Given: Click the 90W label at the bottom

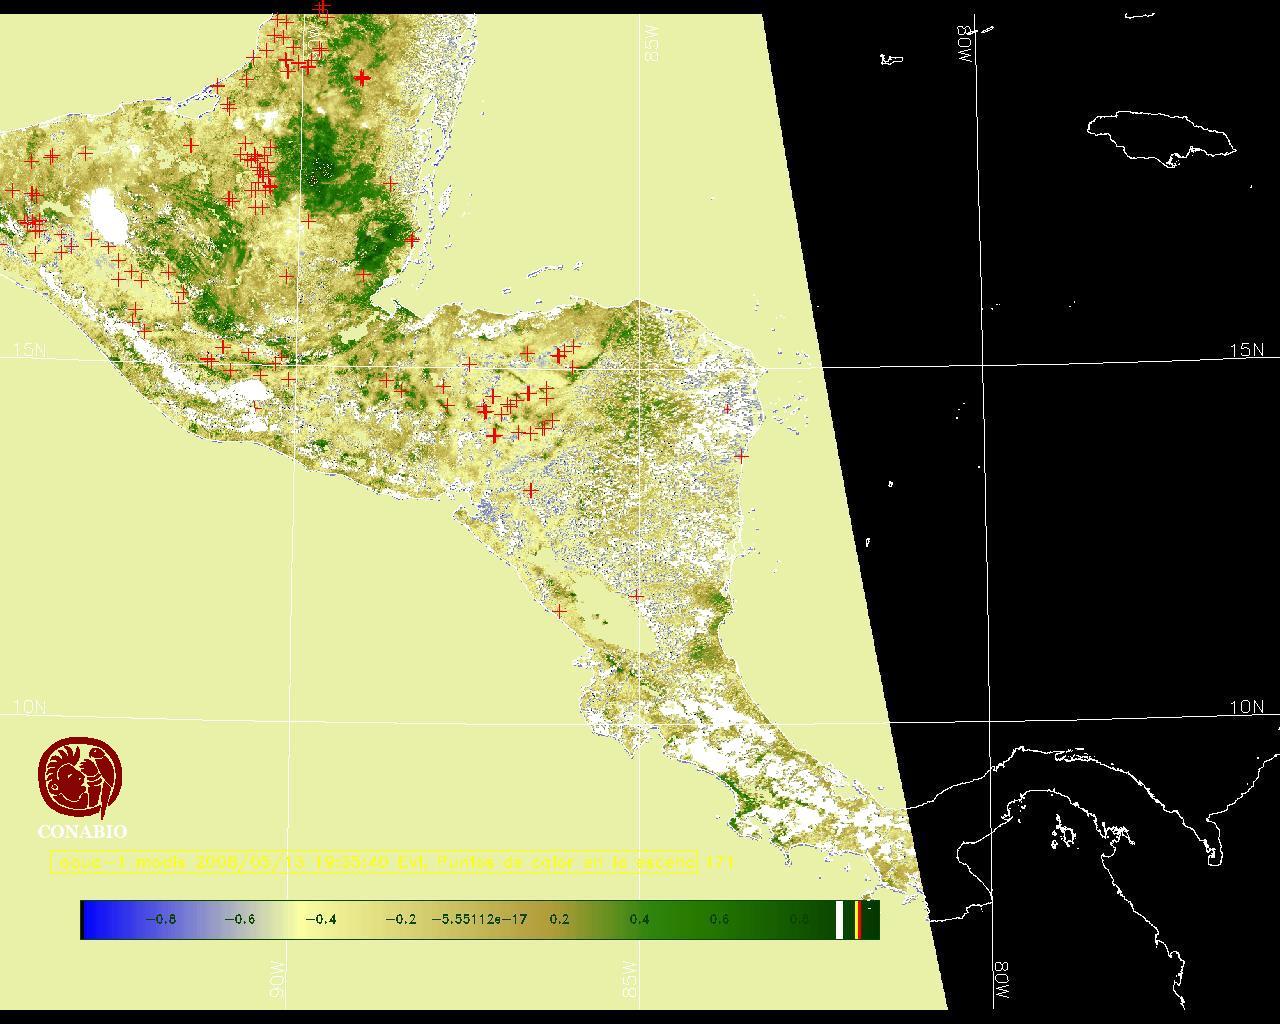Looking at the screenshot, I should (277, 980).
